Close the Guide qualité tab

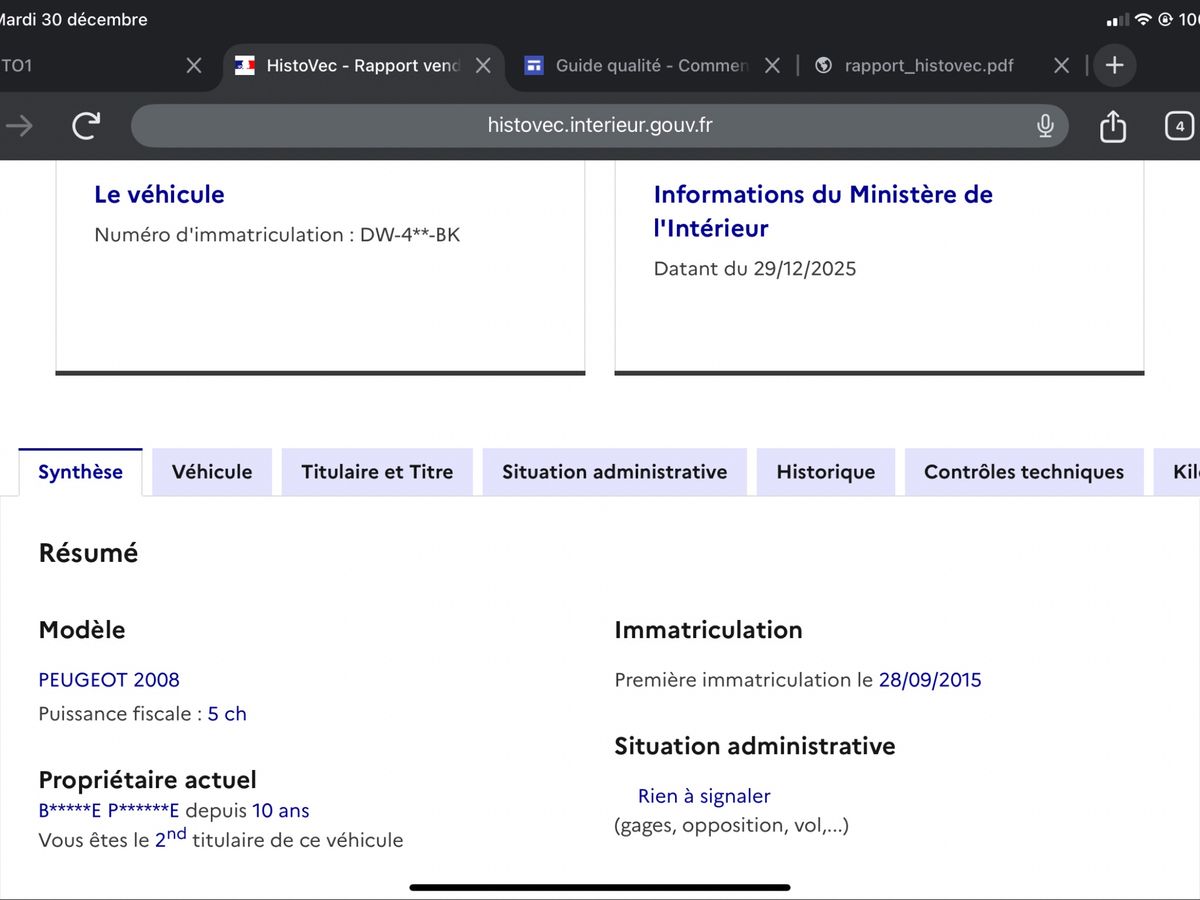tap(772, 66)
